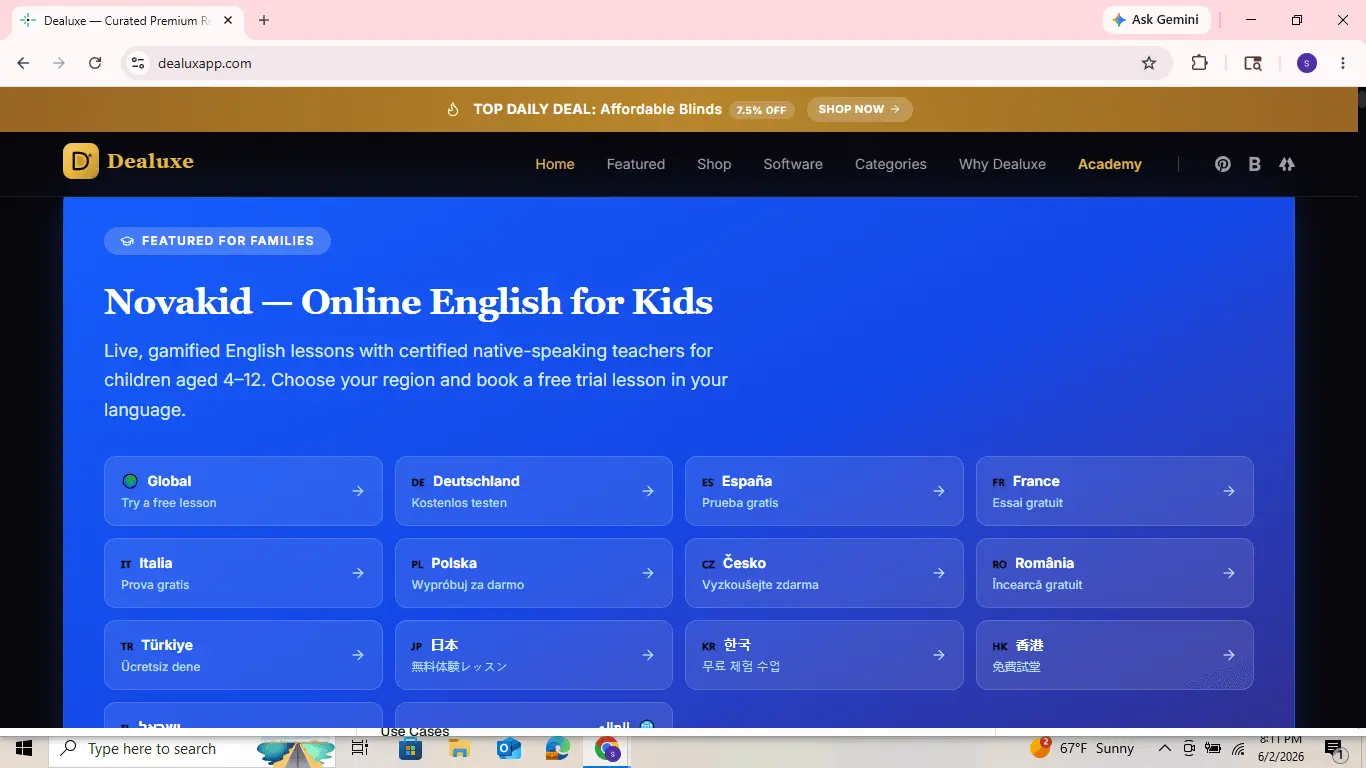Image resolution: width=1366 pixels, height=768 pixels.
Task: Go forward with the browser arrow
Action: (x=59, y=63)
